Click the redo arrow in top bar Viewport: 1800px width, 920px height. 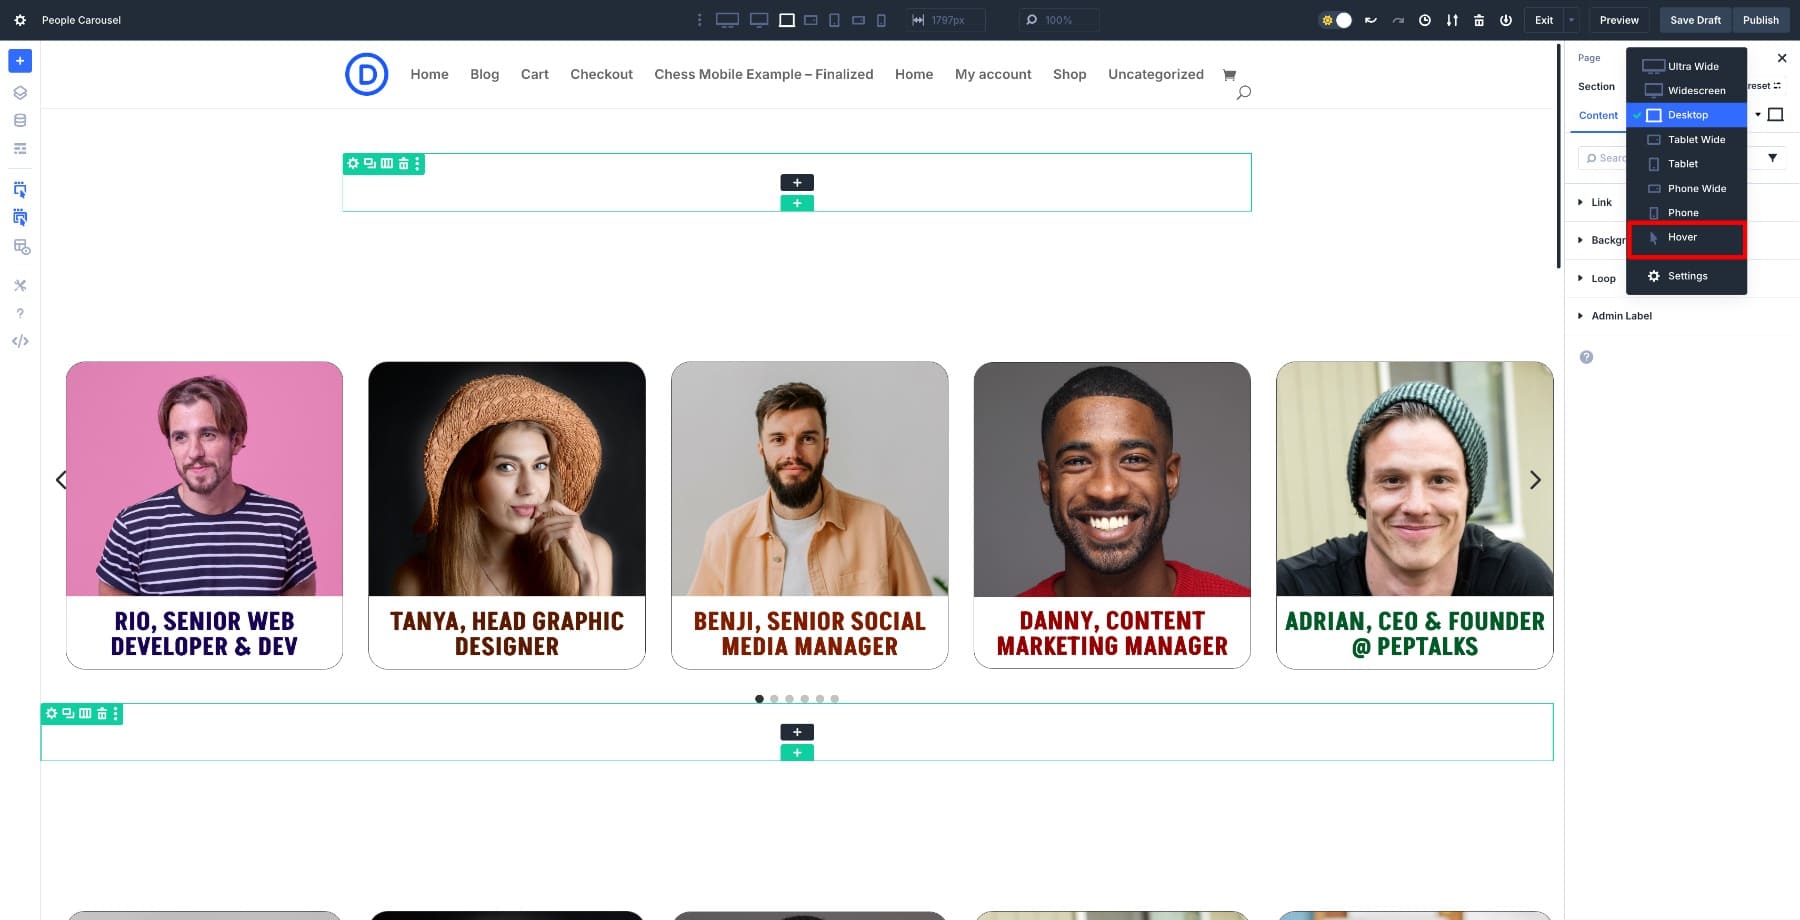pyautogui.click(x=1398, y=20)
